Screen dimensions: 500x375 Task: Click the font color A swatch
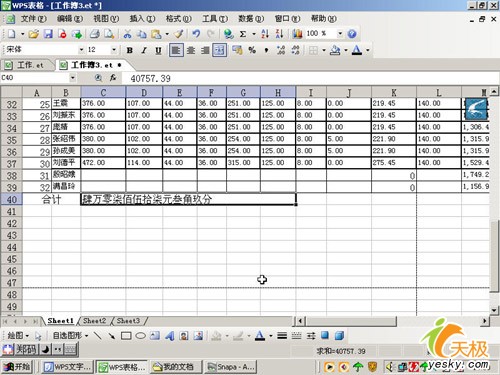[x=357, y=50]
